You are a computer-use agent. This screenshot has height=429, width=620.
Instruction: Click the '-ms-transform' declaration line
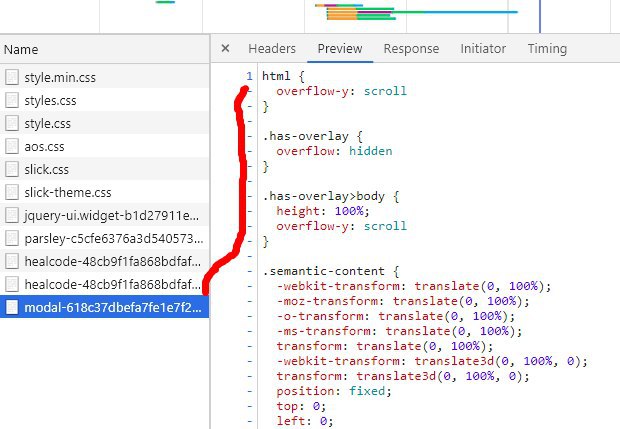click(x=399, y=331)
